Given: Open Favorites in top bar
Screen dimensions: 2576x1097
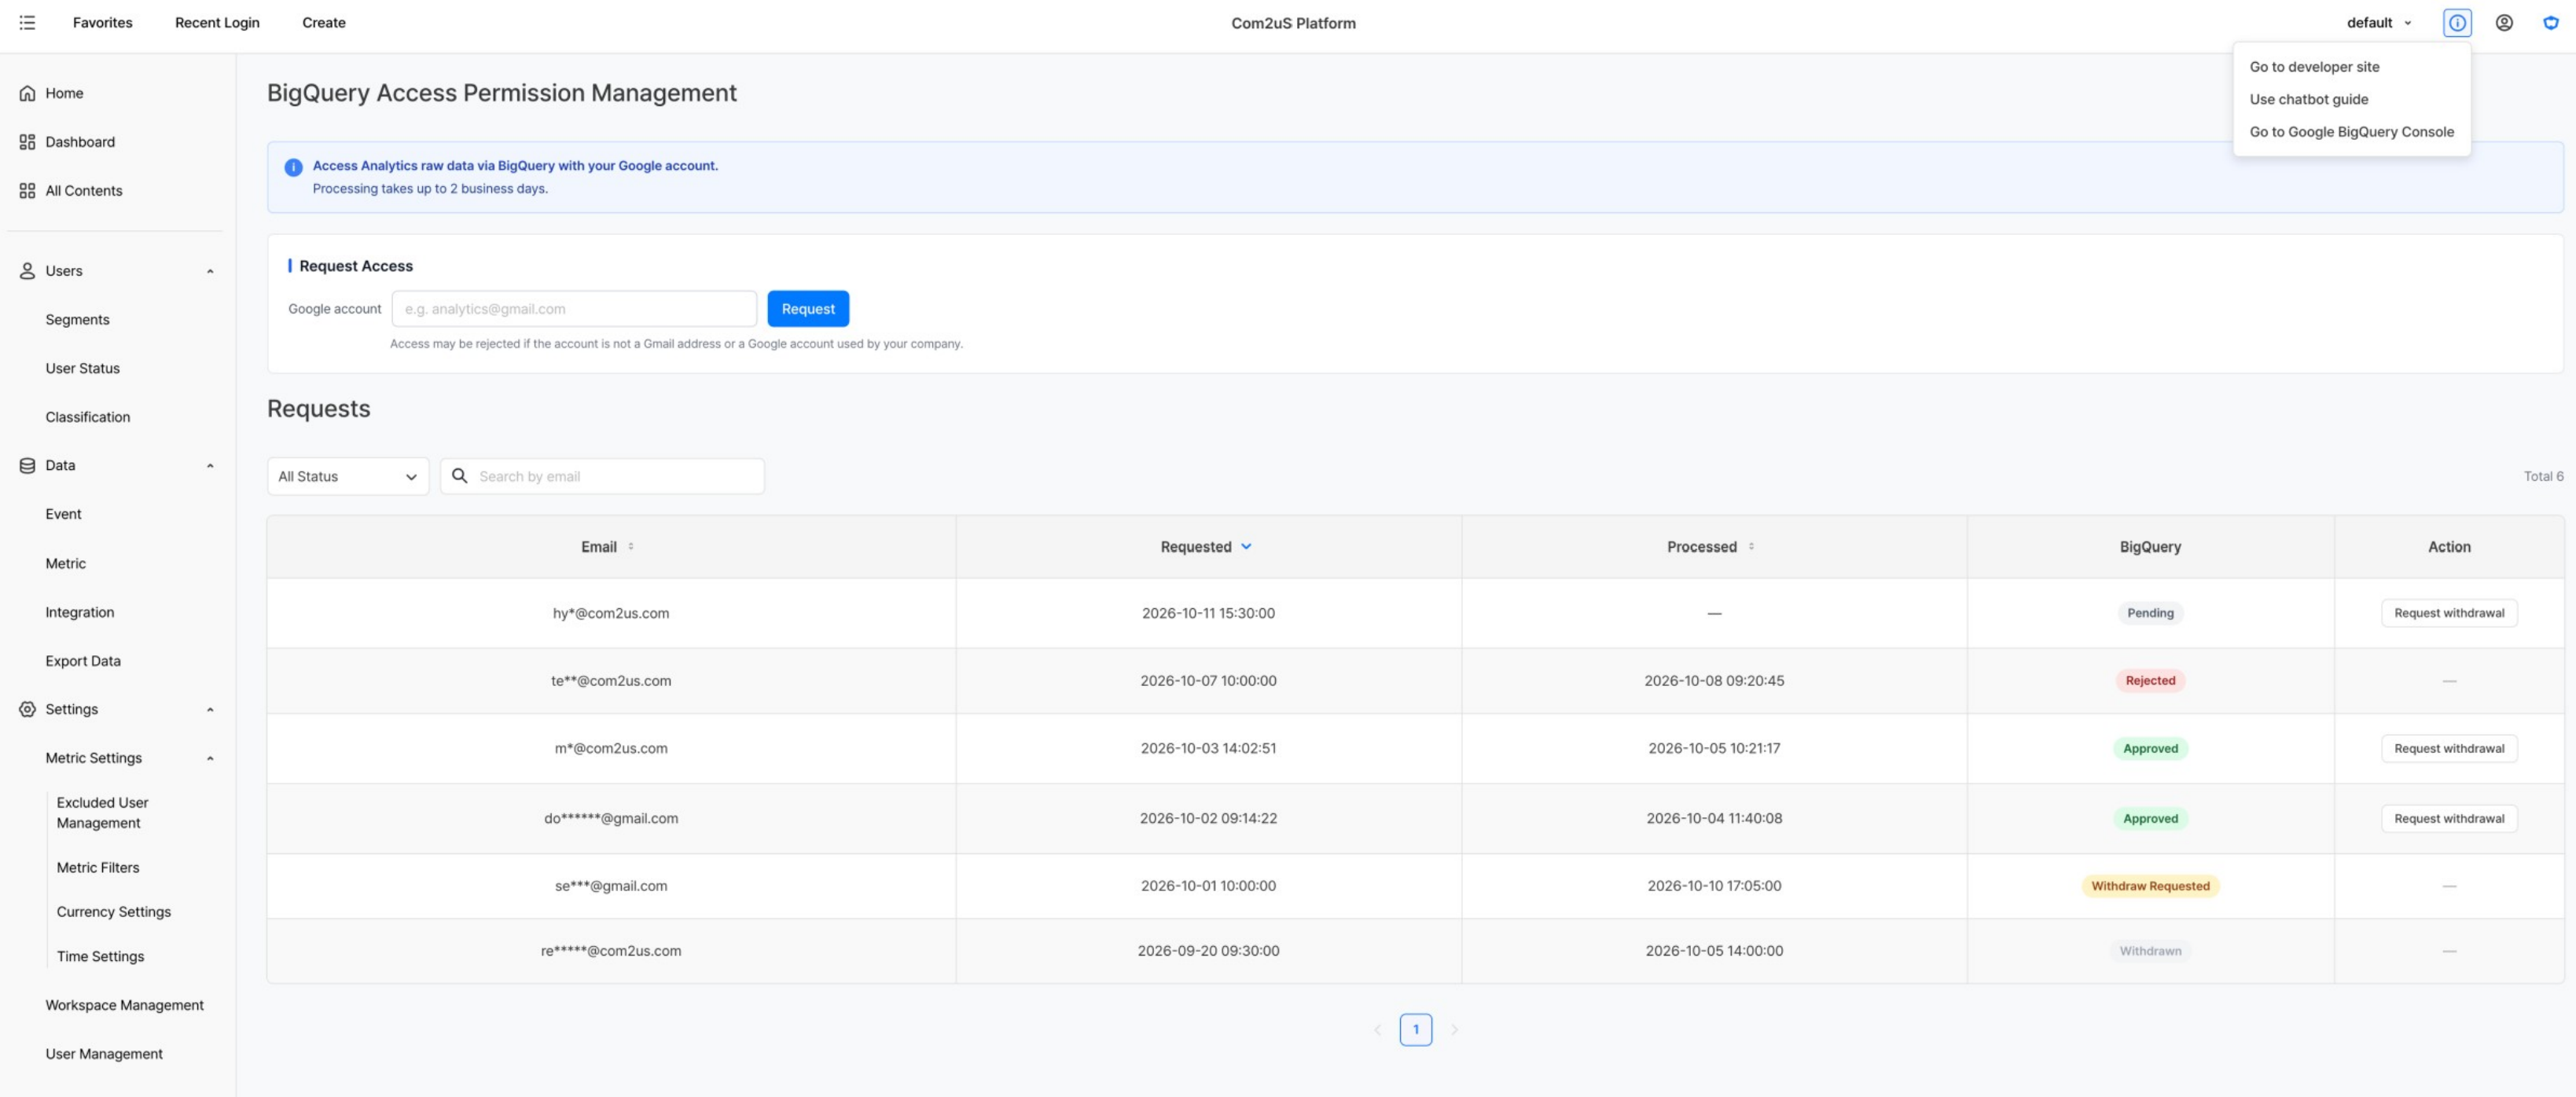Looking at the screenshot, I should tap(102, 22).
